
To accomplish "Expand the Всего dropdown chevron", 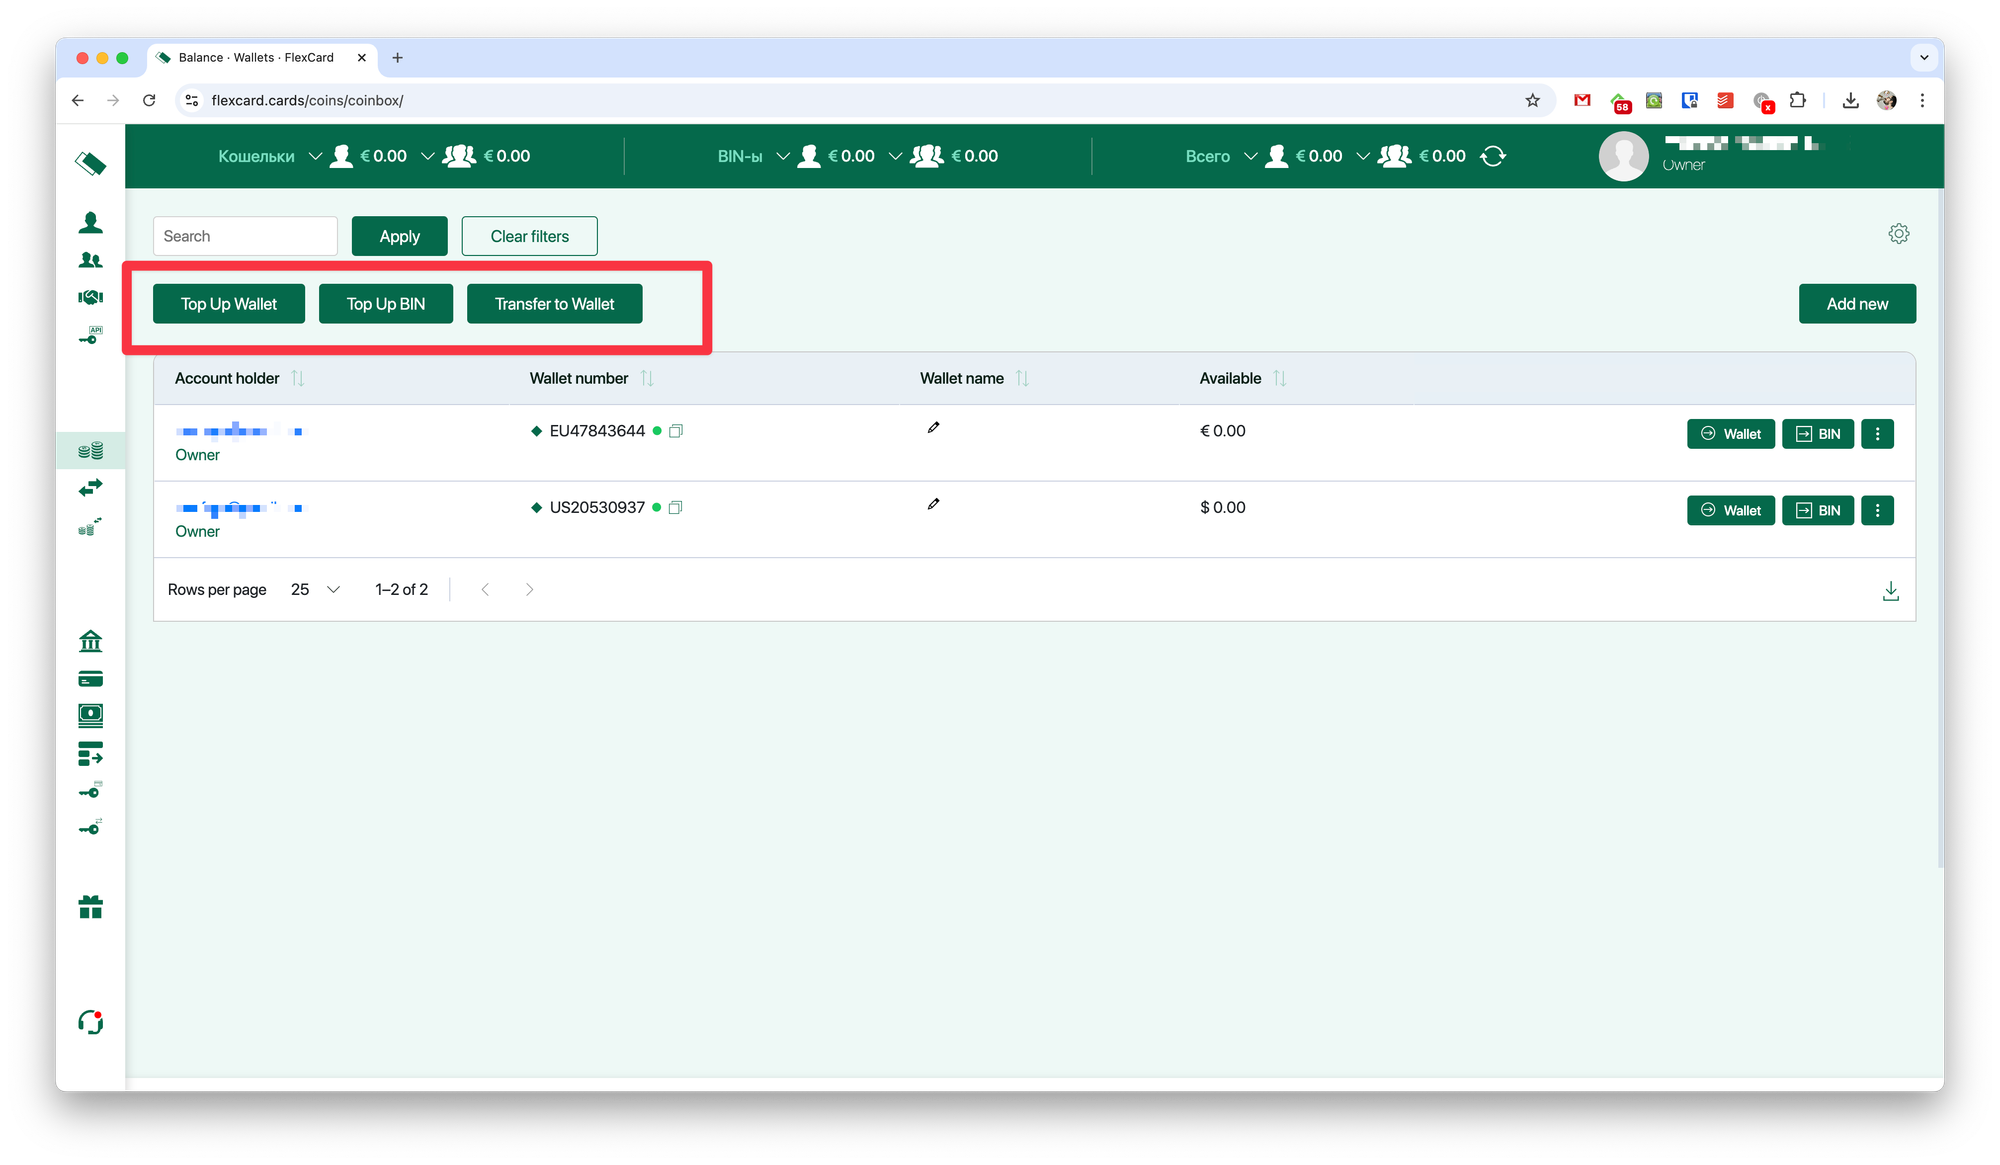I will (1250, 156).
